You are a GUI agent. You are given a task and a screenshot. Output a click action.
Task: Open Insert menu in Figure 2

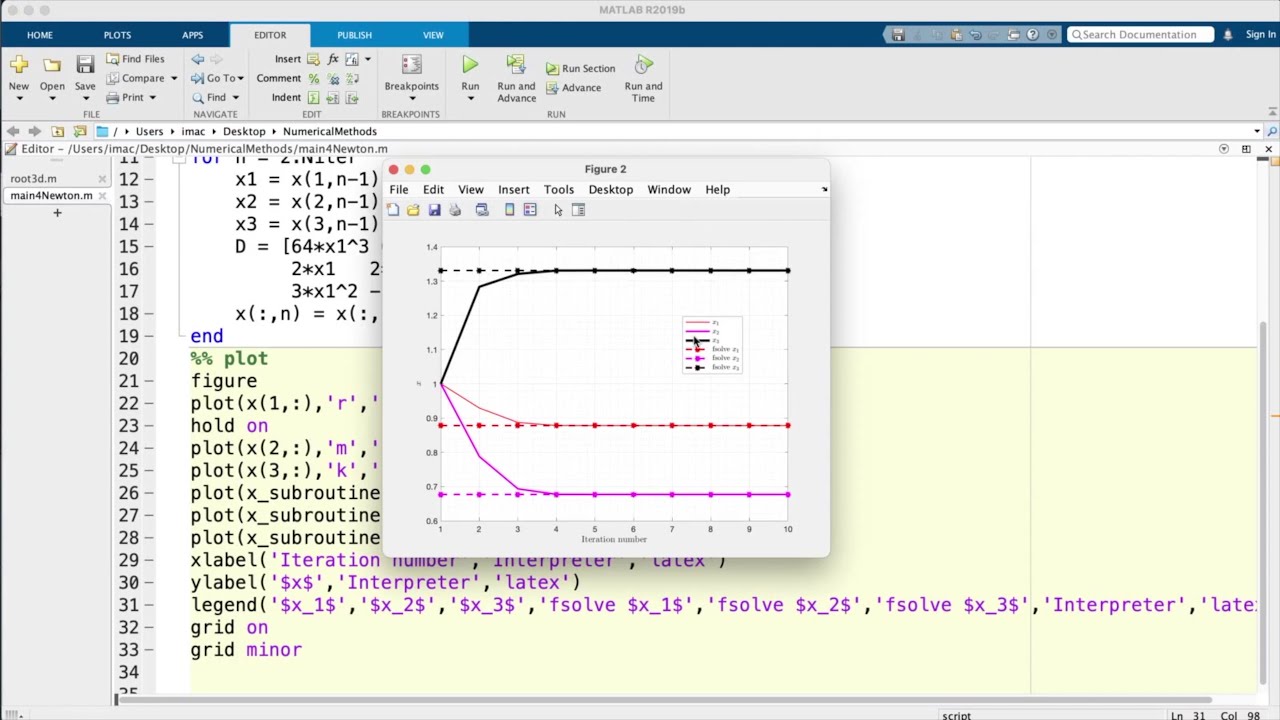pyautogui.click(x=514, y=189)
